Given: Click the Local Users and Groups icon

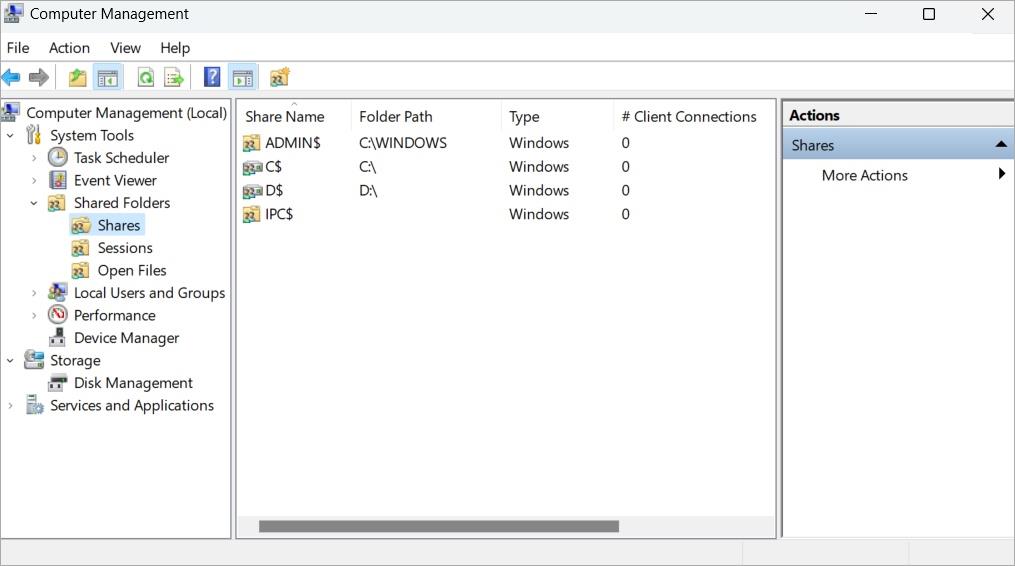Looking at the screenshot, I should click(x=58, y=293).
